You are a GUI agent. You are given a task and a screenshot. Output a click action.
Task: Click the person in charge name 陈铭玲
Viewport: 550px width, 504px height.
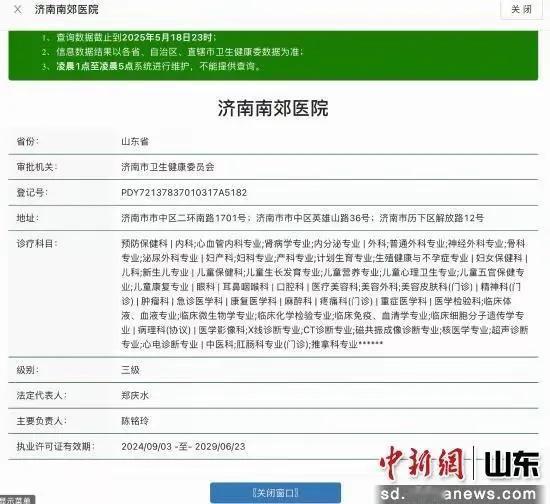[x=135, y=421]
